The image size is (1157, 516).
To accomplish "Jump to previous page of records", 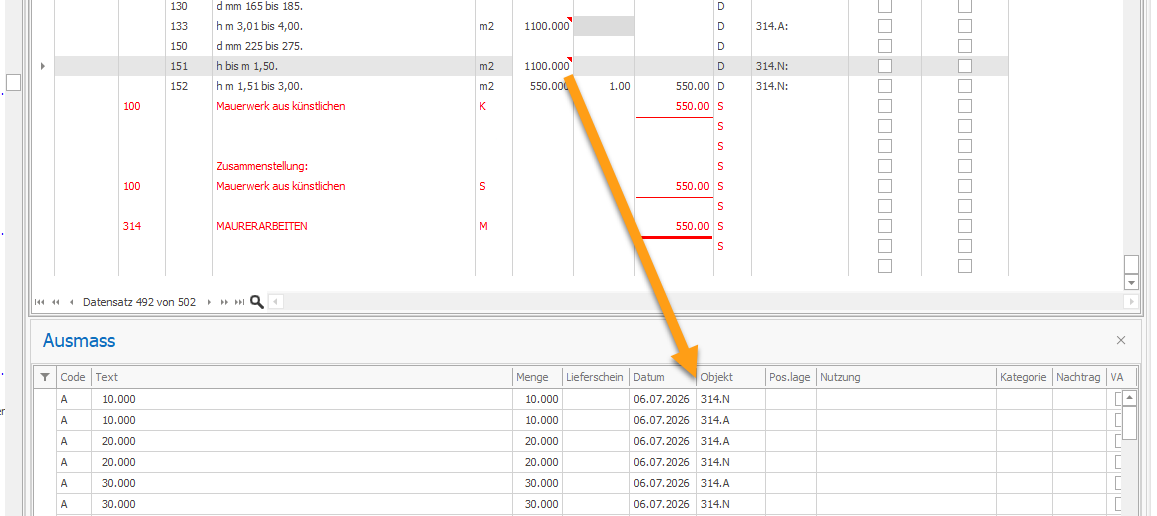I will click(55, 302).
